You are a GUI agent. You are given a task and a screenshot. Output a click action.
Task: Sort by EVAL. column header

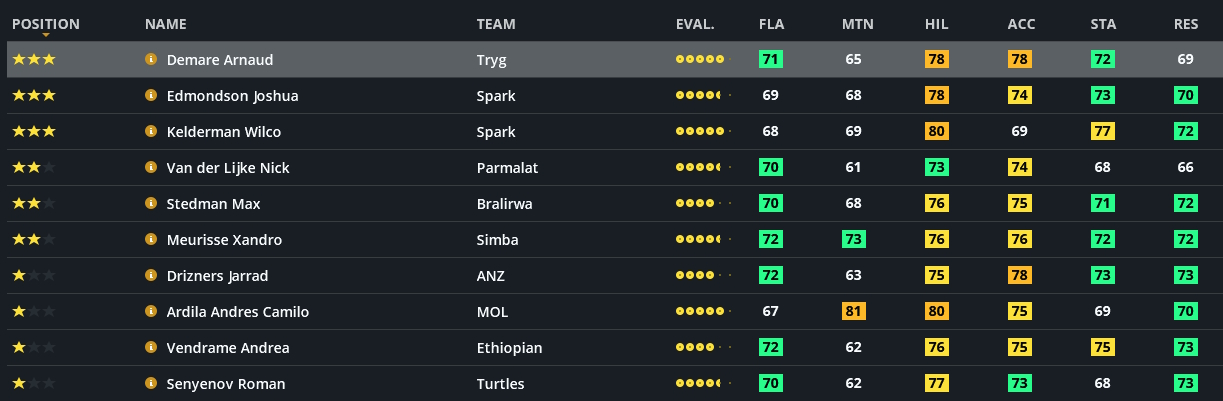coord(695,24)
